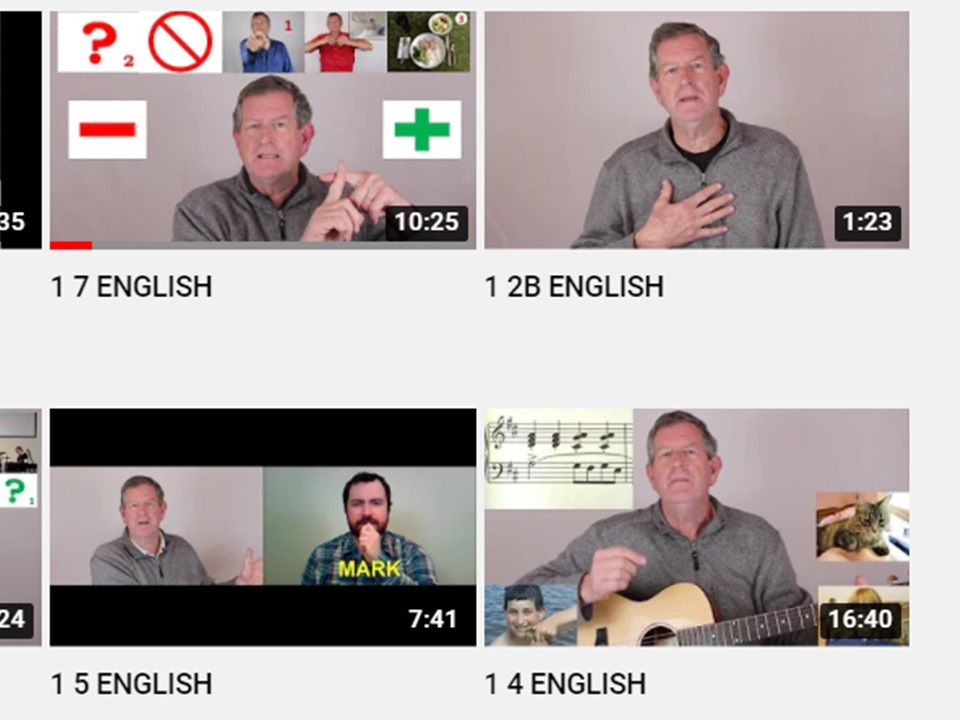Open the 1 2B ENGLISH video thumbnail
Screen dimensions: 960x720
(697, 130)
